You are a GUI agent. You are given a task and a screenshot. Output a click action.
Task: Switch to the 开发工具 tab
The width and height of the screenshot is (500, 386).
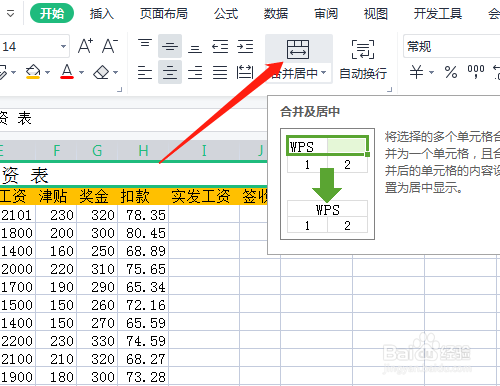click(x=438, y=14)
